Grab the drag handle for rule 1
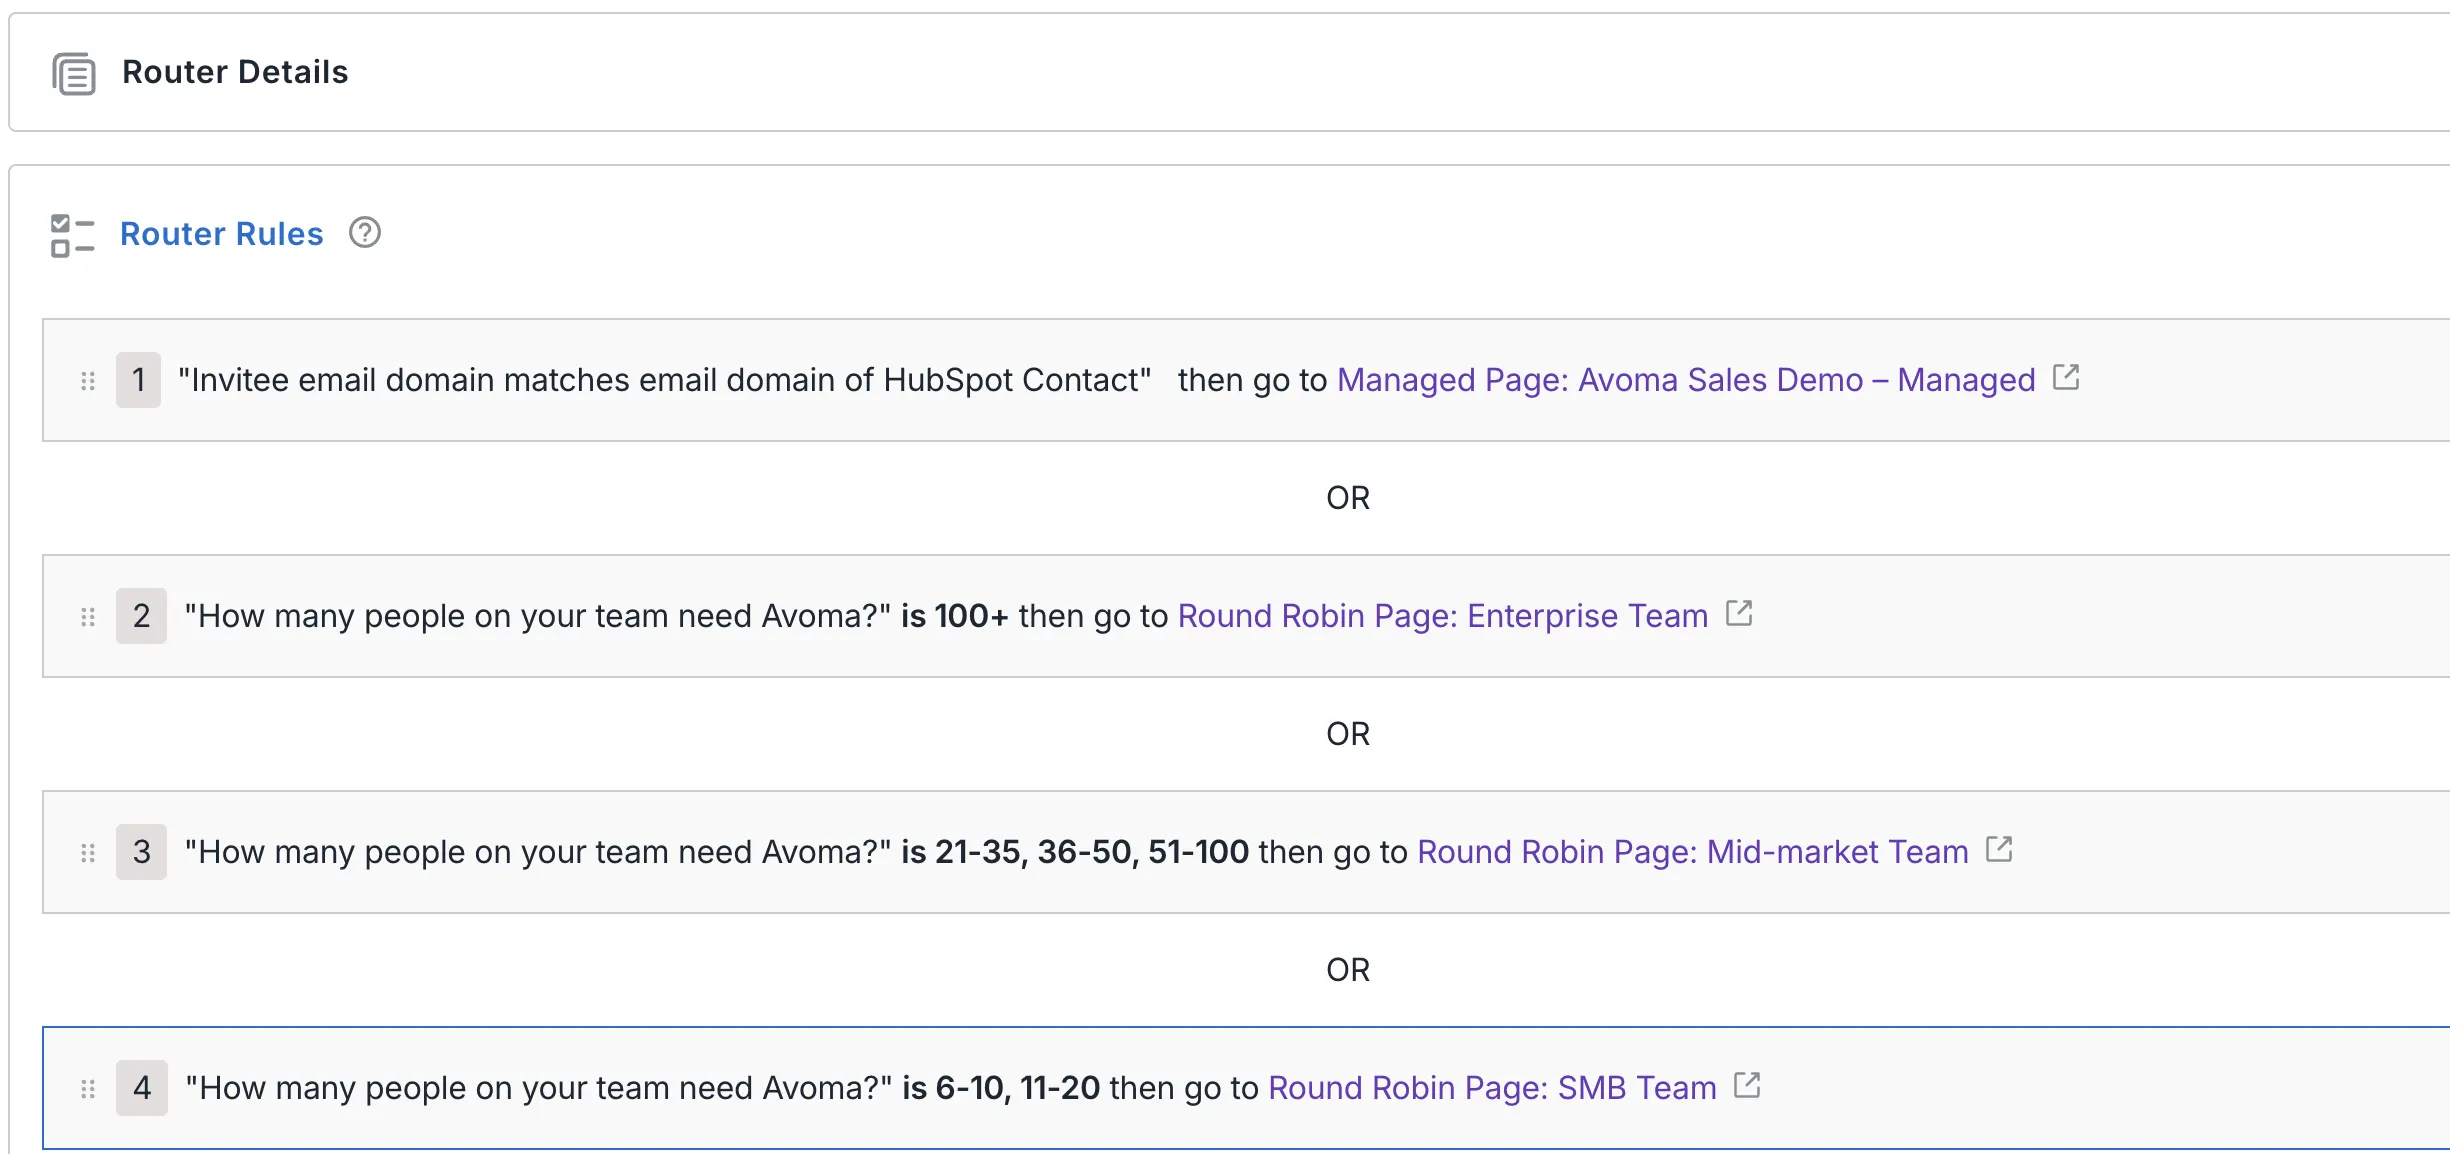 [88, 381]
